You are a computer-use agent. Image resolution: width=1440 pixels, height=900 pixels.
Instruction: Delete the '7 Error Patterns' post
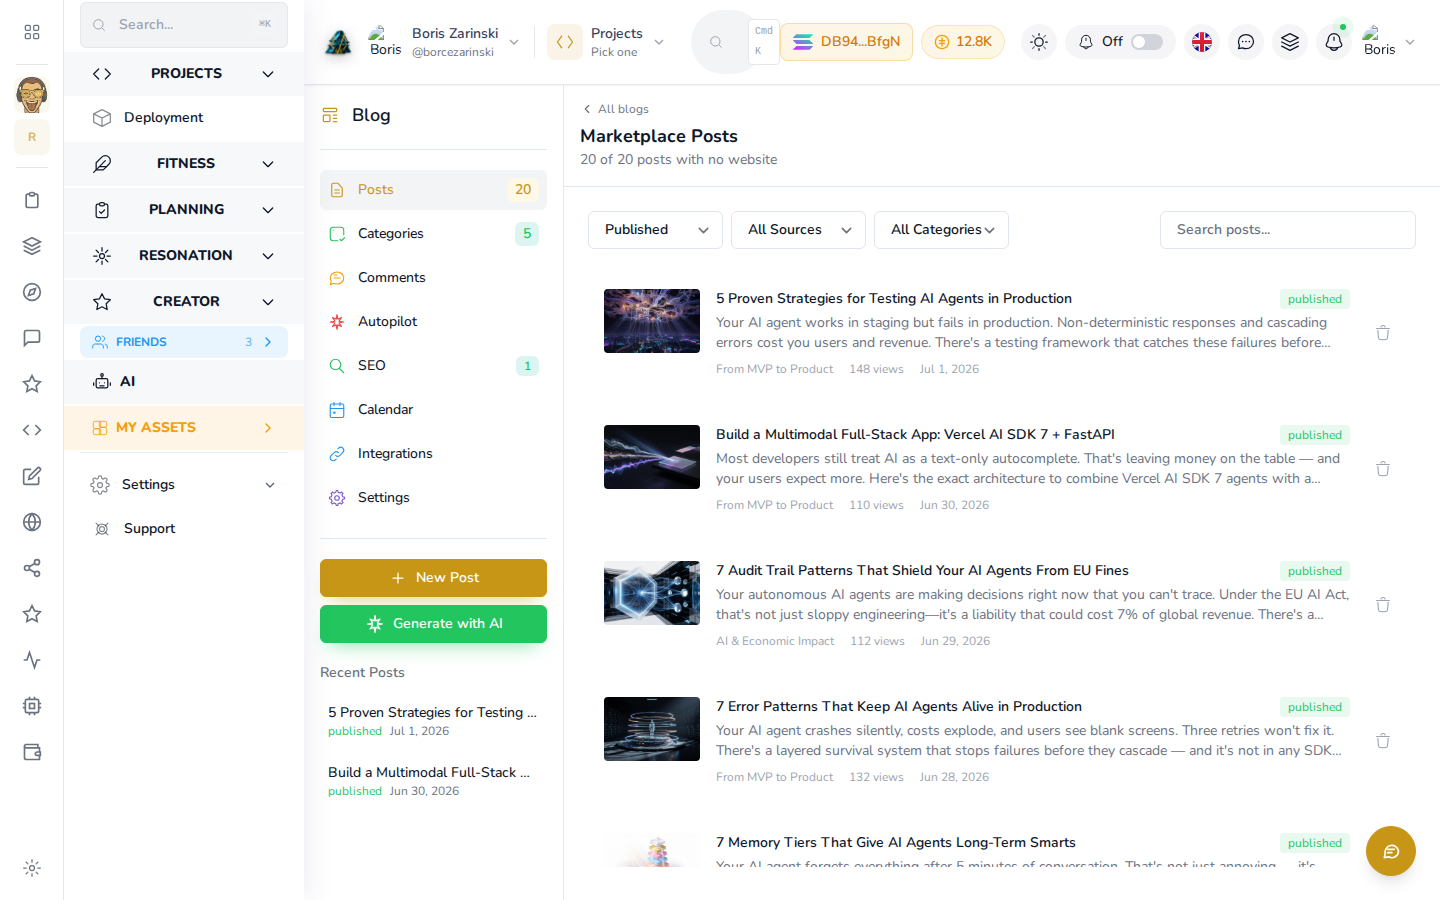click(1383, 741)
